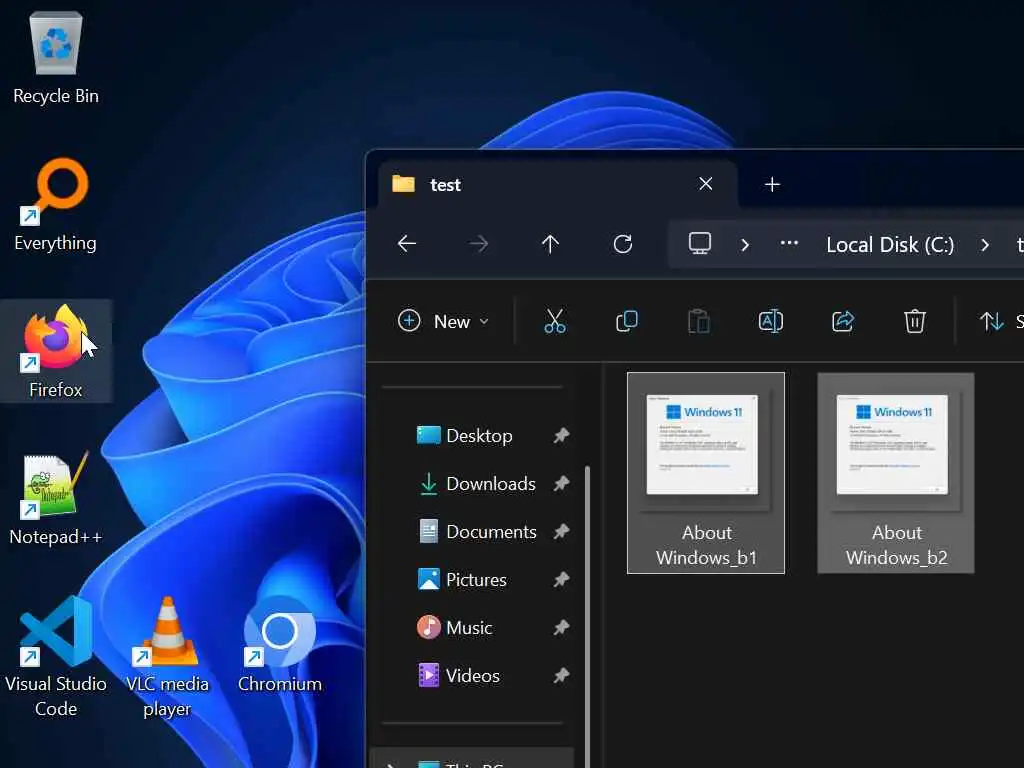Unpin Desktop using its pin icon

click(x=562, y=436)
